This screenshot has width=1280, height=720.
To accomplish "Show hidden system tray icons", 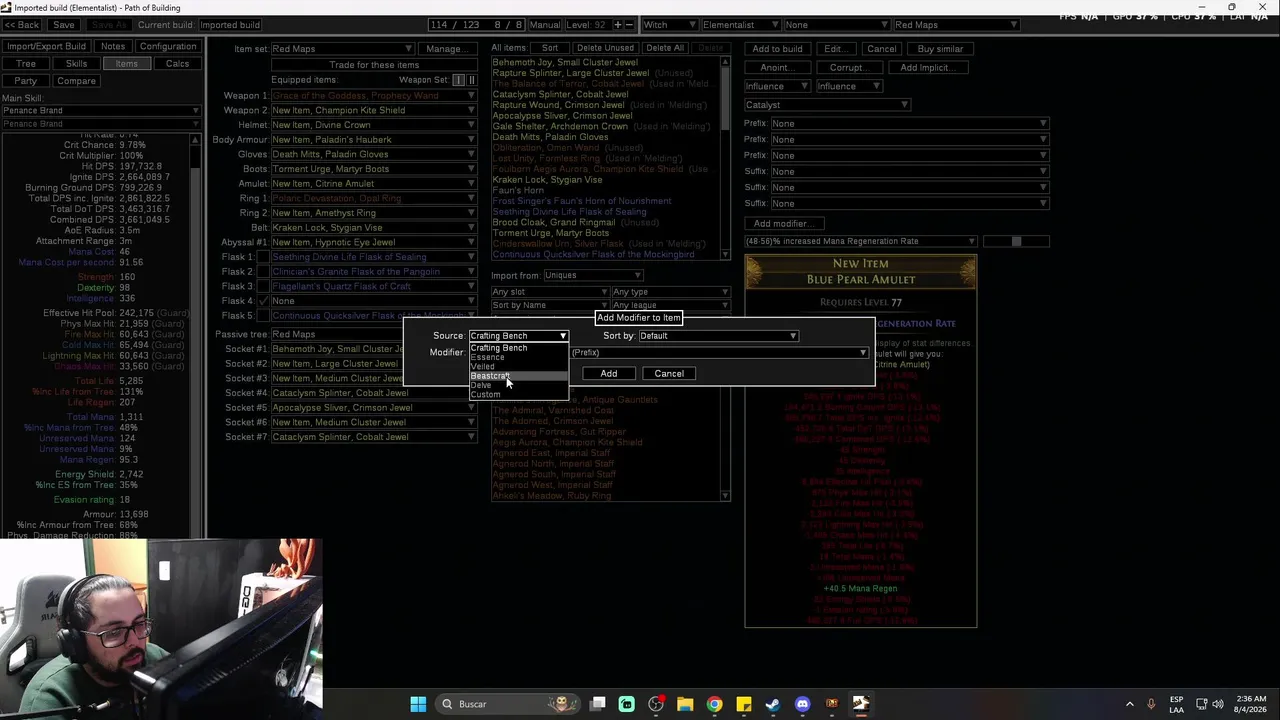I will tap(1130, 704).
